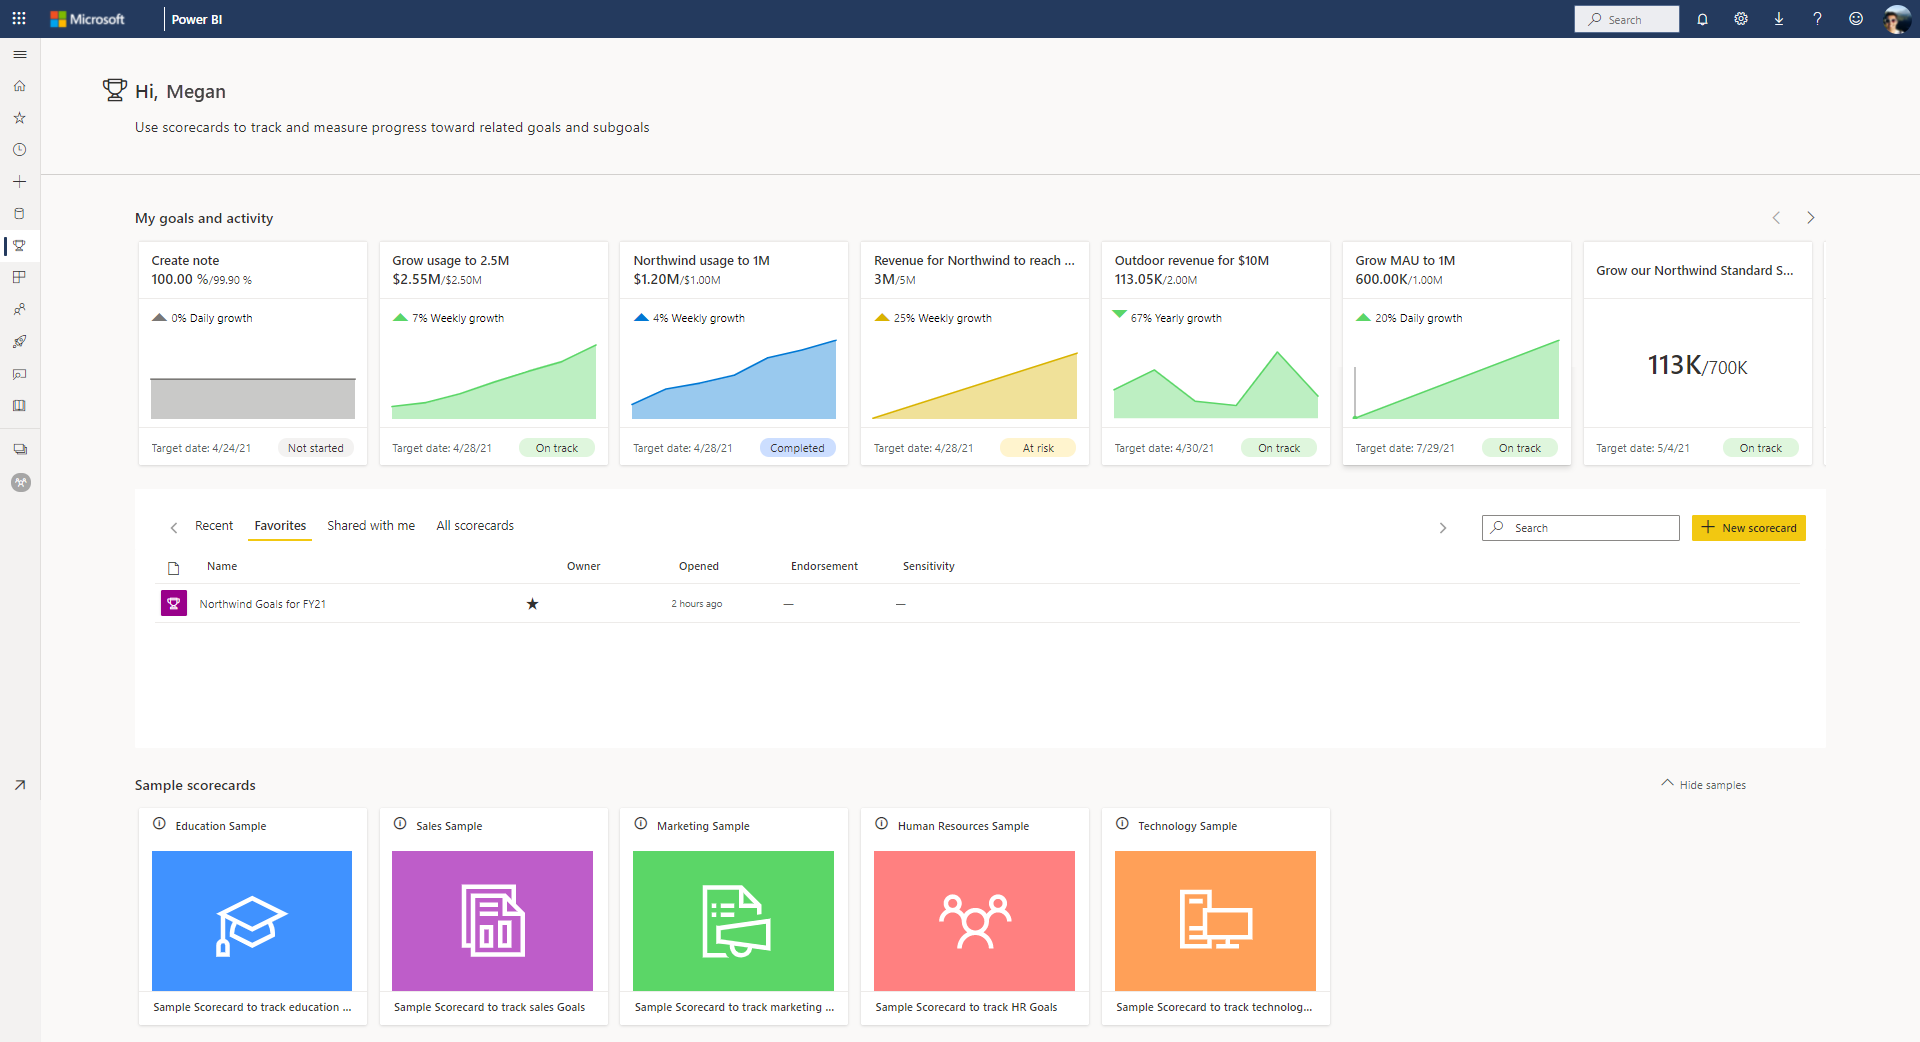Click Power BI title in header

pos(197,19)
